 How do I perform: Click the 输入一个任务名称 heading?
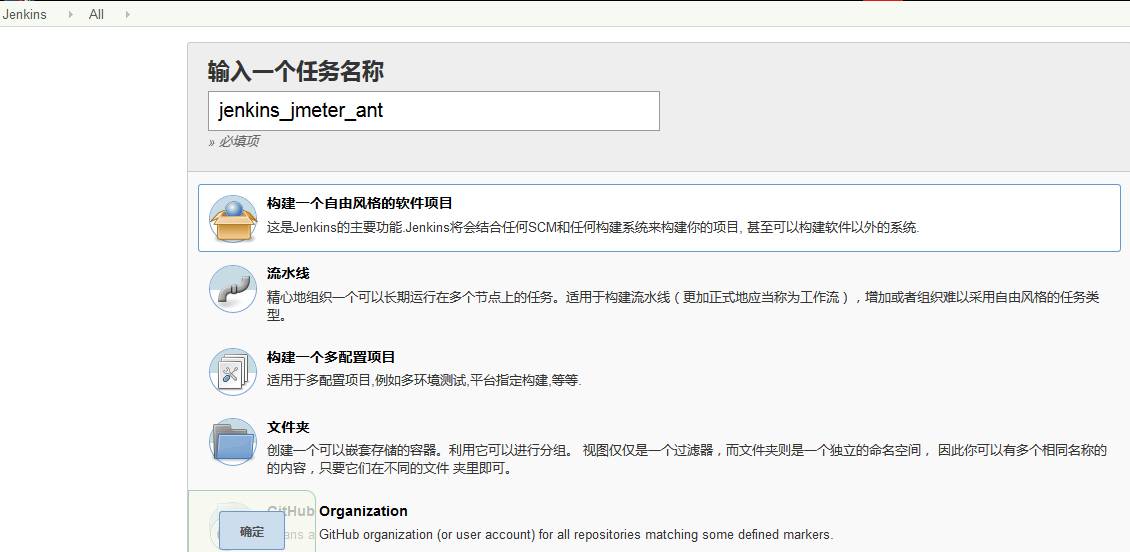click(295, 71)
